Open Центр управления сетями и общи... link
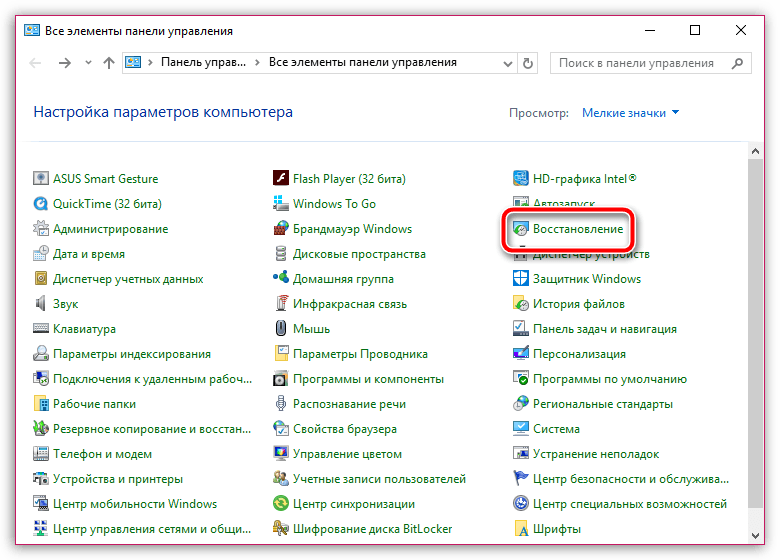This screenshot has height=560, width=780. click(152, 529)
